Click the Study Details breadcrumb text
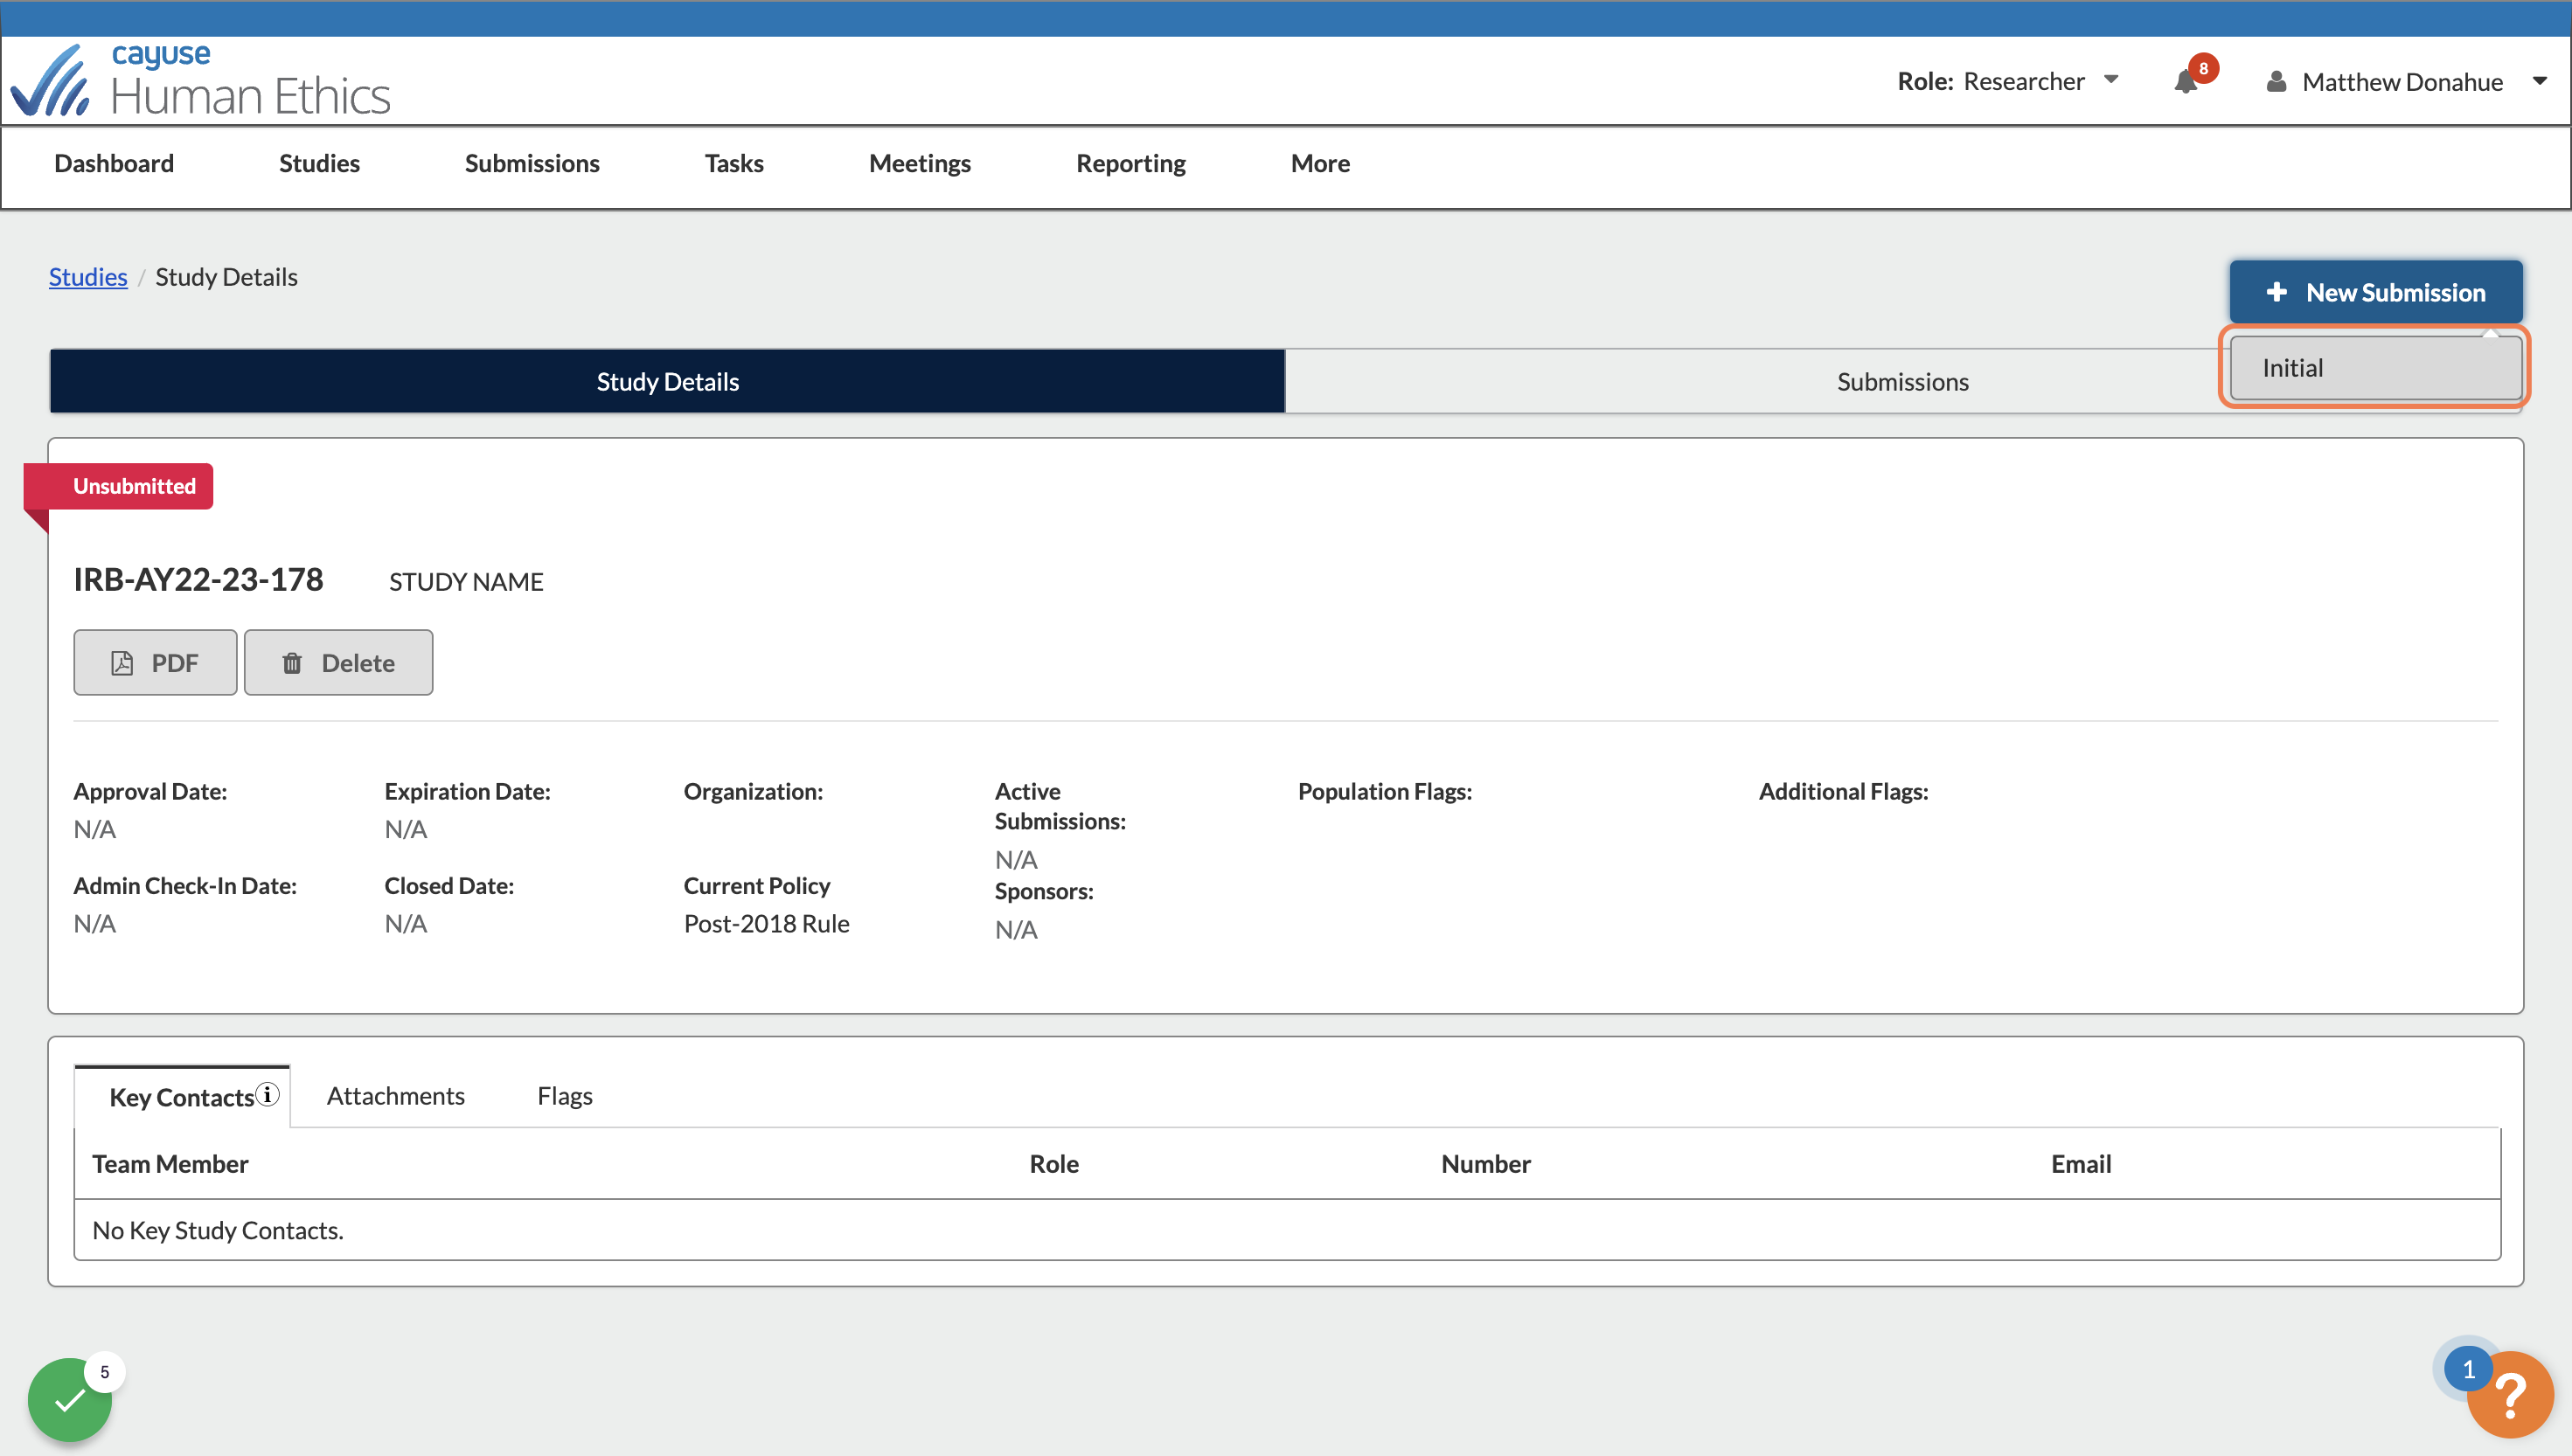The height and width of the screenshot is (1456, 2572). tap(226, 277)
